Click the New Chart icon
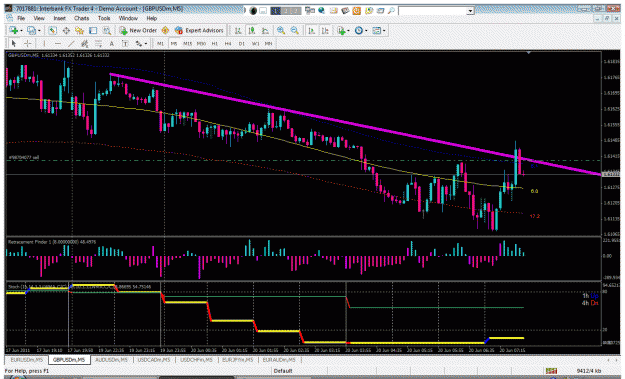The image size is (625, 379). [x=14, y=30]
